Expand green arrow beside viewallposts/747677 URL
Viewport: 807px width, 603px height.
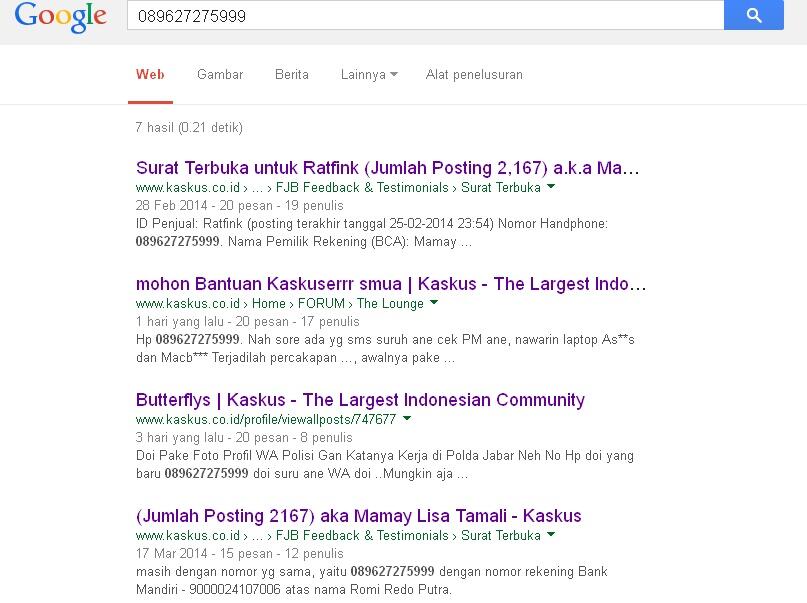click(407, 418)
